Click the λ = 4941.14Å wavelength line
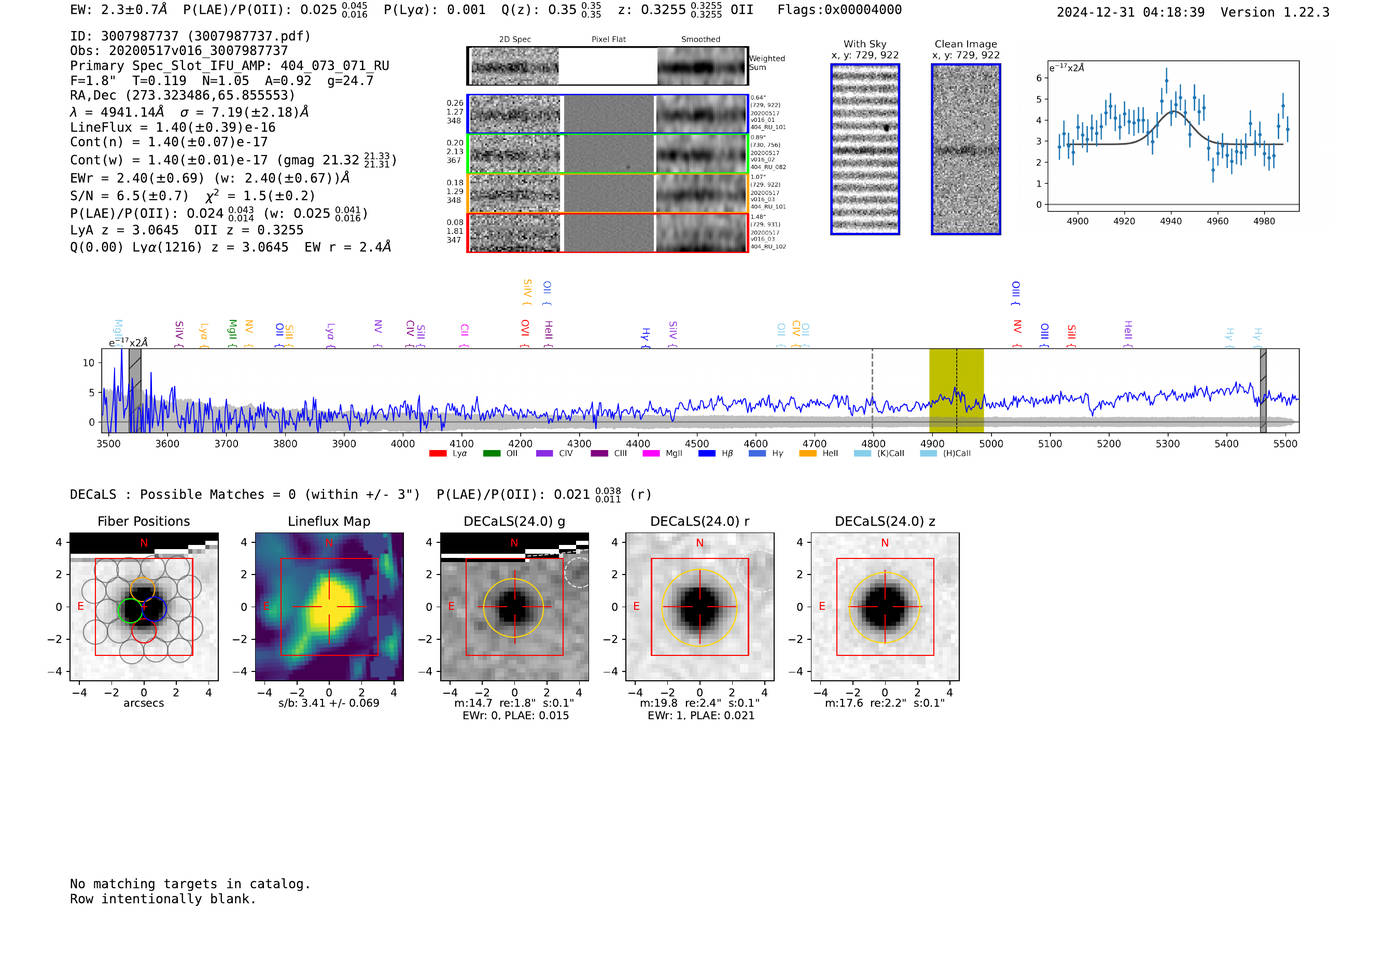The height and width of the screenshot is (953, 1400). tap(190, 112)
